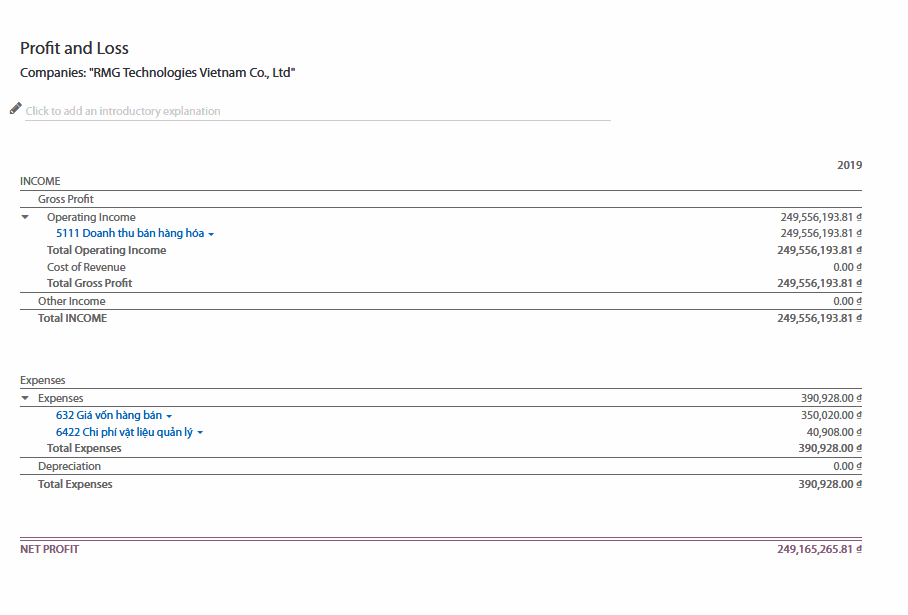Select the Other Income row label
The width and height of the screenshot is (908, 615).
[x=71, y=301]
